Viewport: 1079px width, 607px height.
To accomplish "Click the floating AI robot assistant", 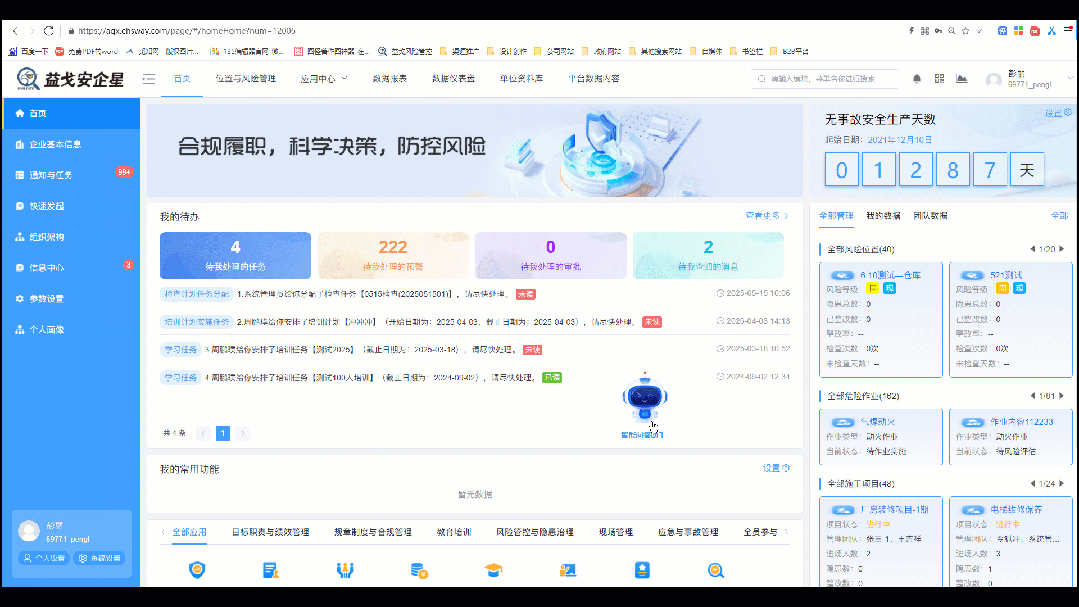I will pyautogui.click(x=645, y=398).
